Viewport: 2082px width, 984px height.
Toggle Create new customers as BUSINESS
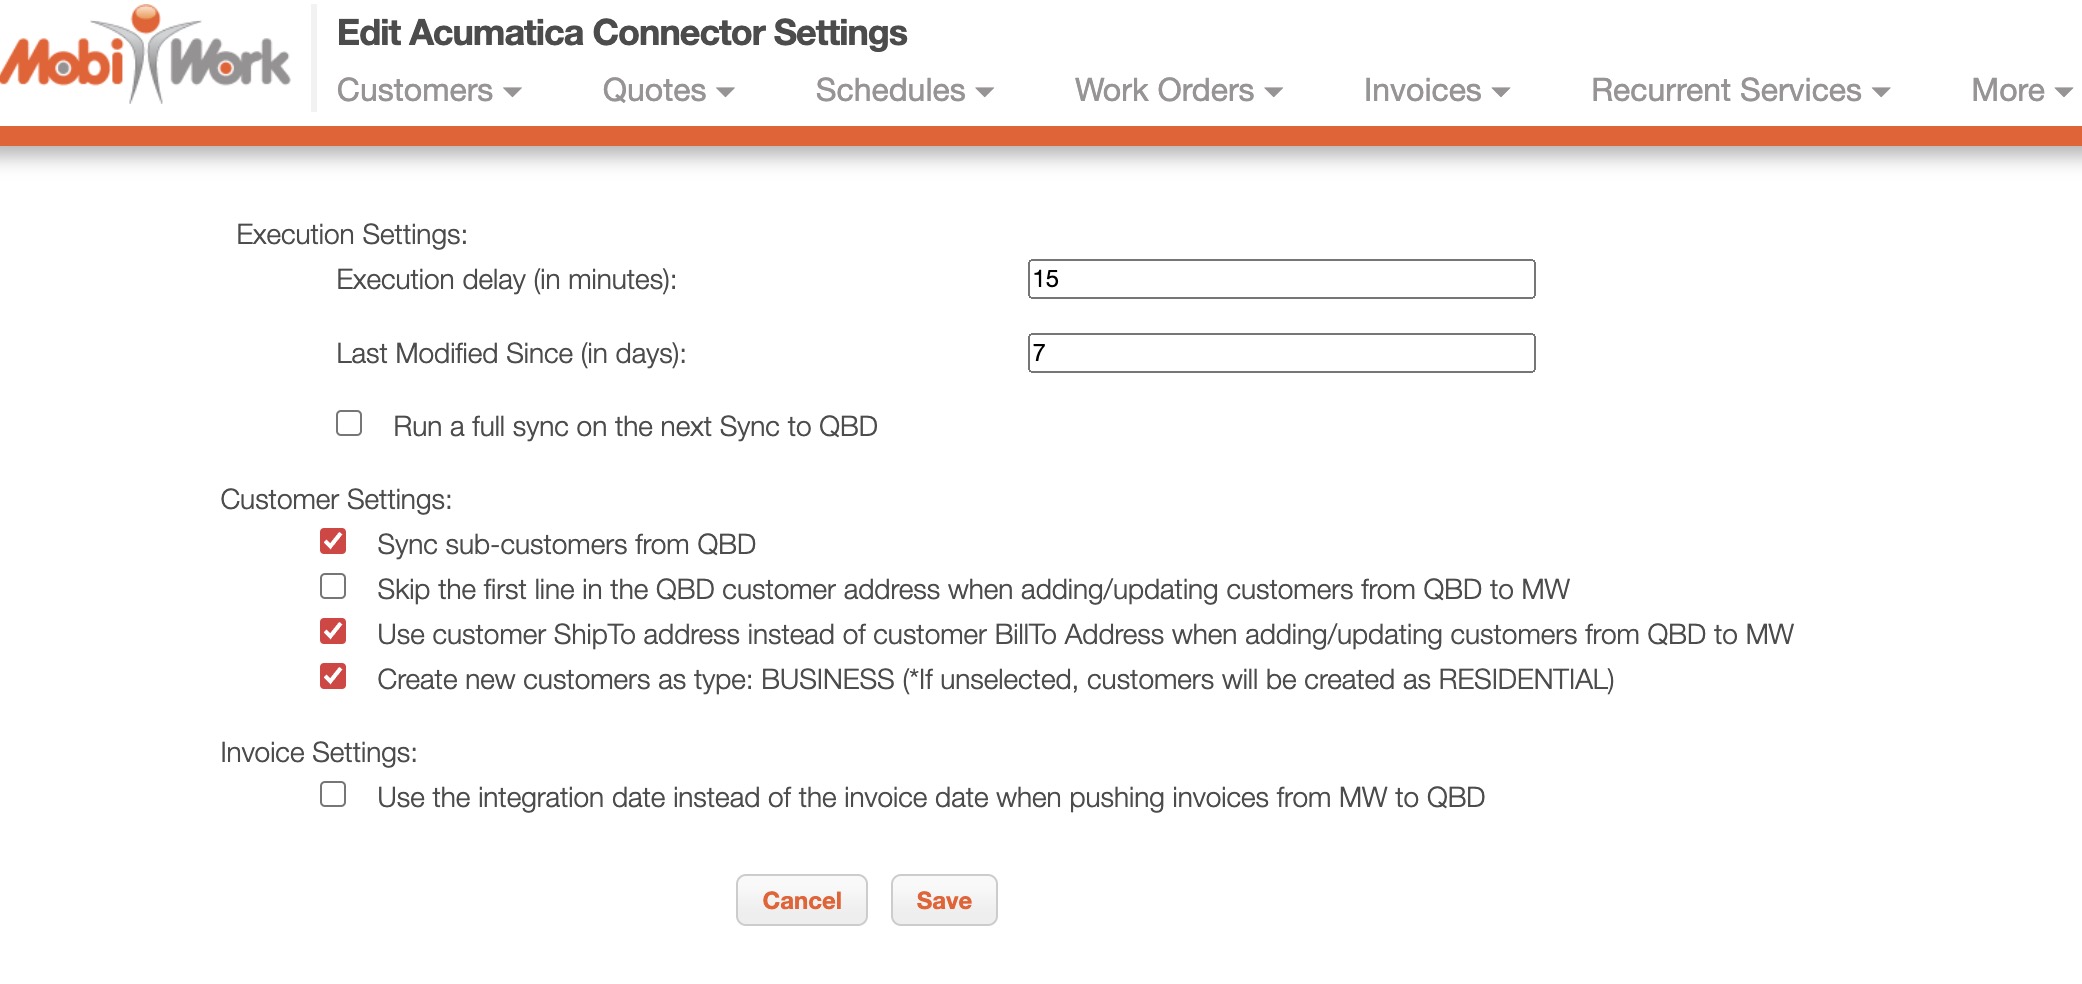point(333,677)
